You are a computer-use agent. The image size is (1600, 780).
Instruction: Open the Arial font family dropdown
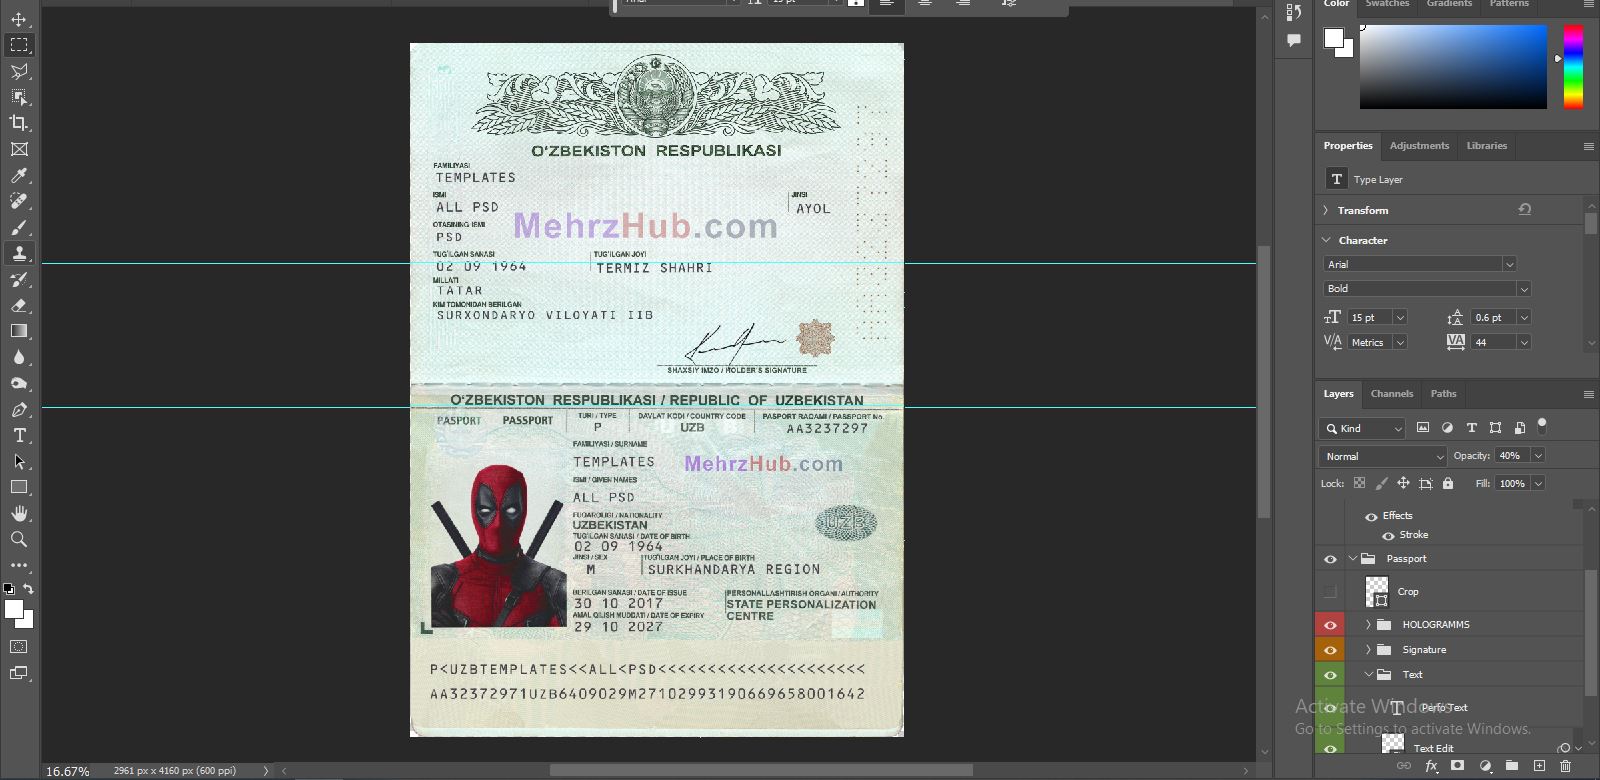pyautogui.click(x=1509, y=264)
